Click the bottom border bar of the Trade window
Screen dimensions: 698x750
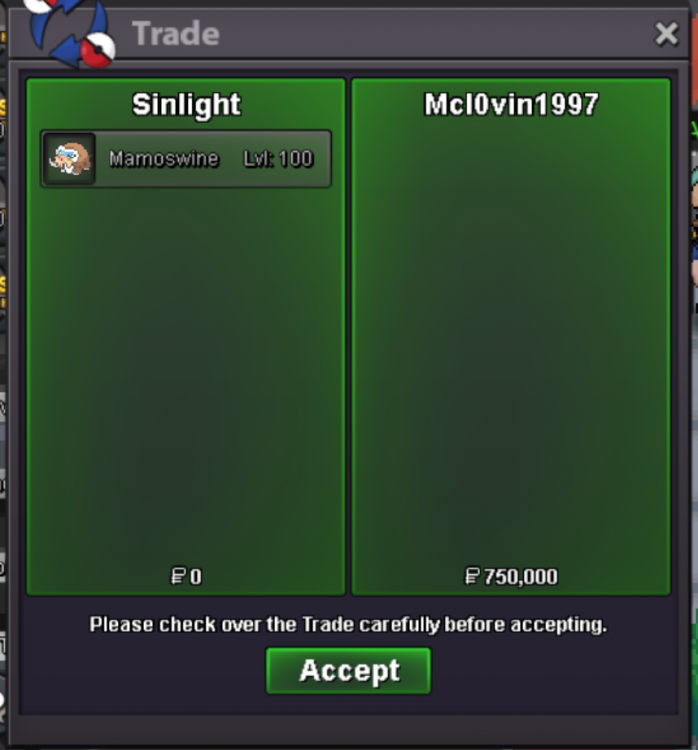[348, 730]
